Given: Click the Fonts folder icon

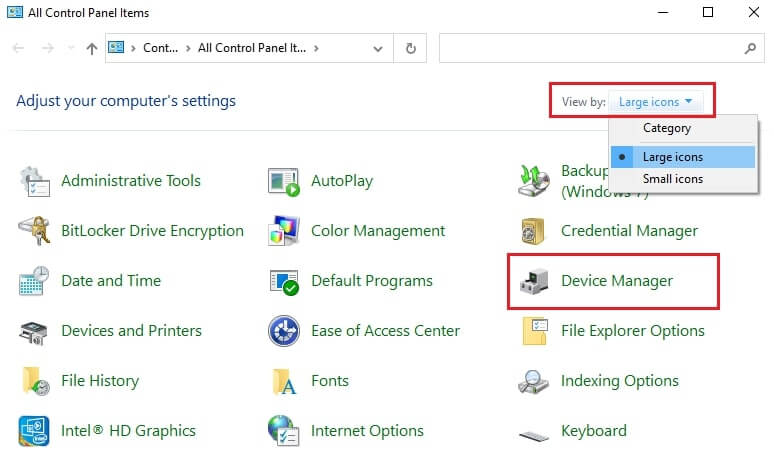Looking at the screenshot, I should click(284, 381).
